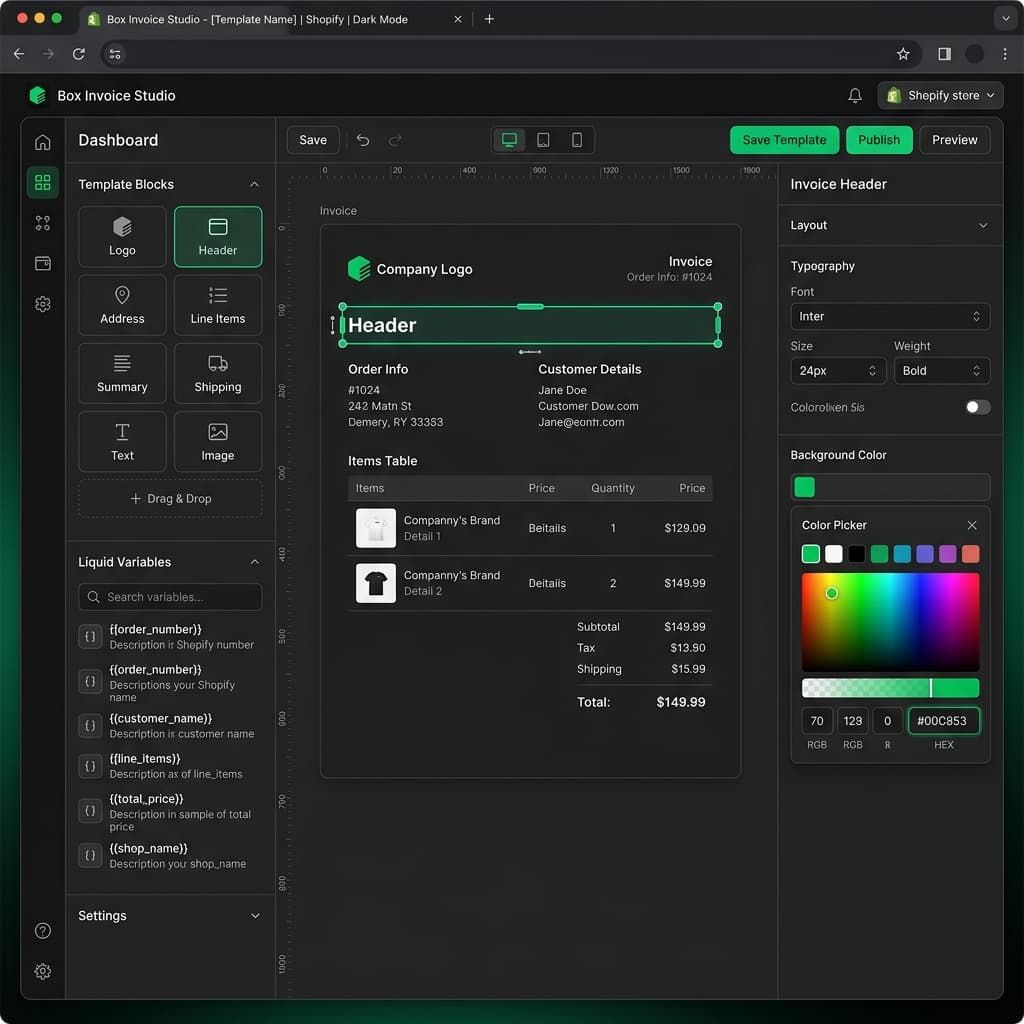This screenshot has height=1024, width=1024.
Task: Select the {{customer_name}} variable
Action: pyautogui.click(x=169, y=725)
